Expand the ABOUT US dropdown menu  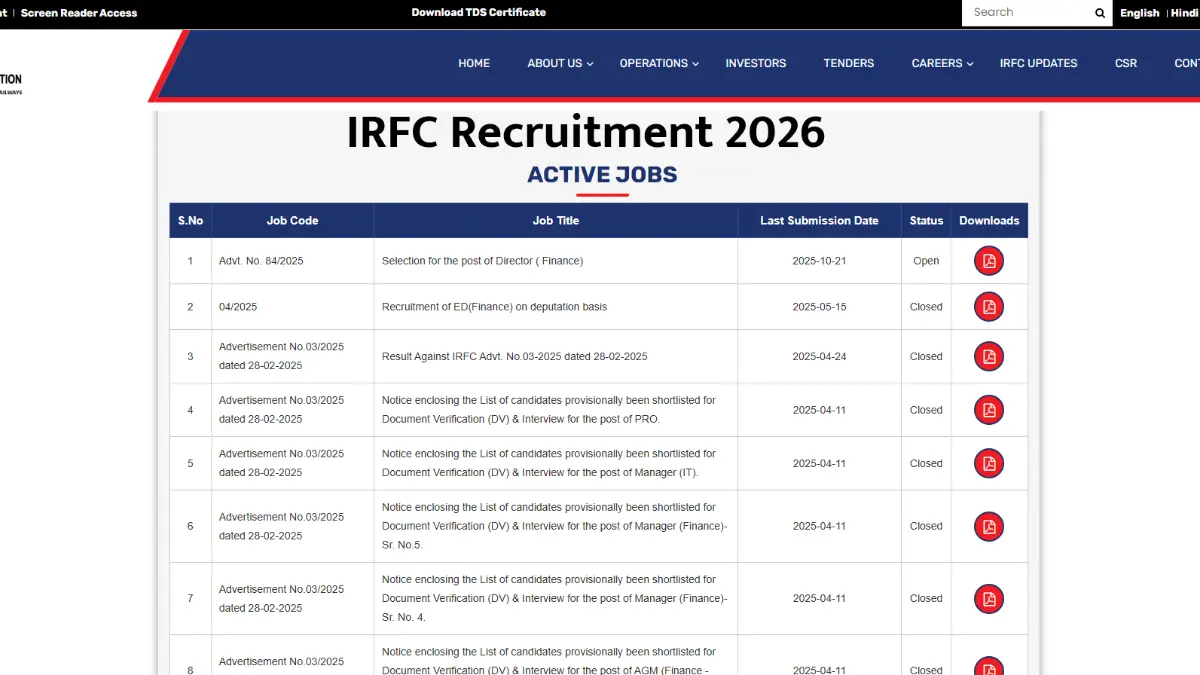(x=554, y=63)
